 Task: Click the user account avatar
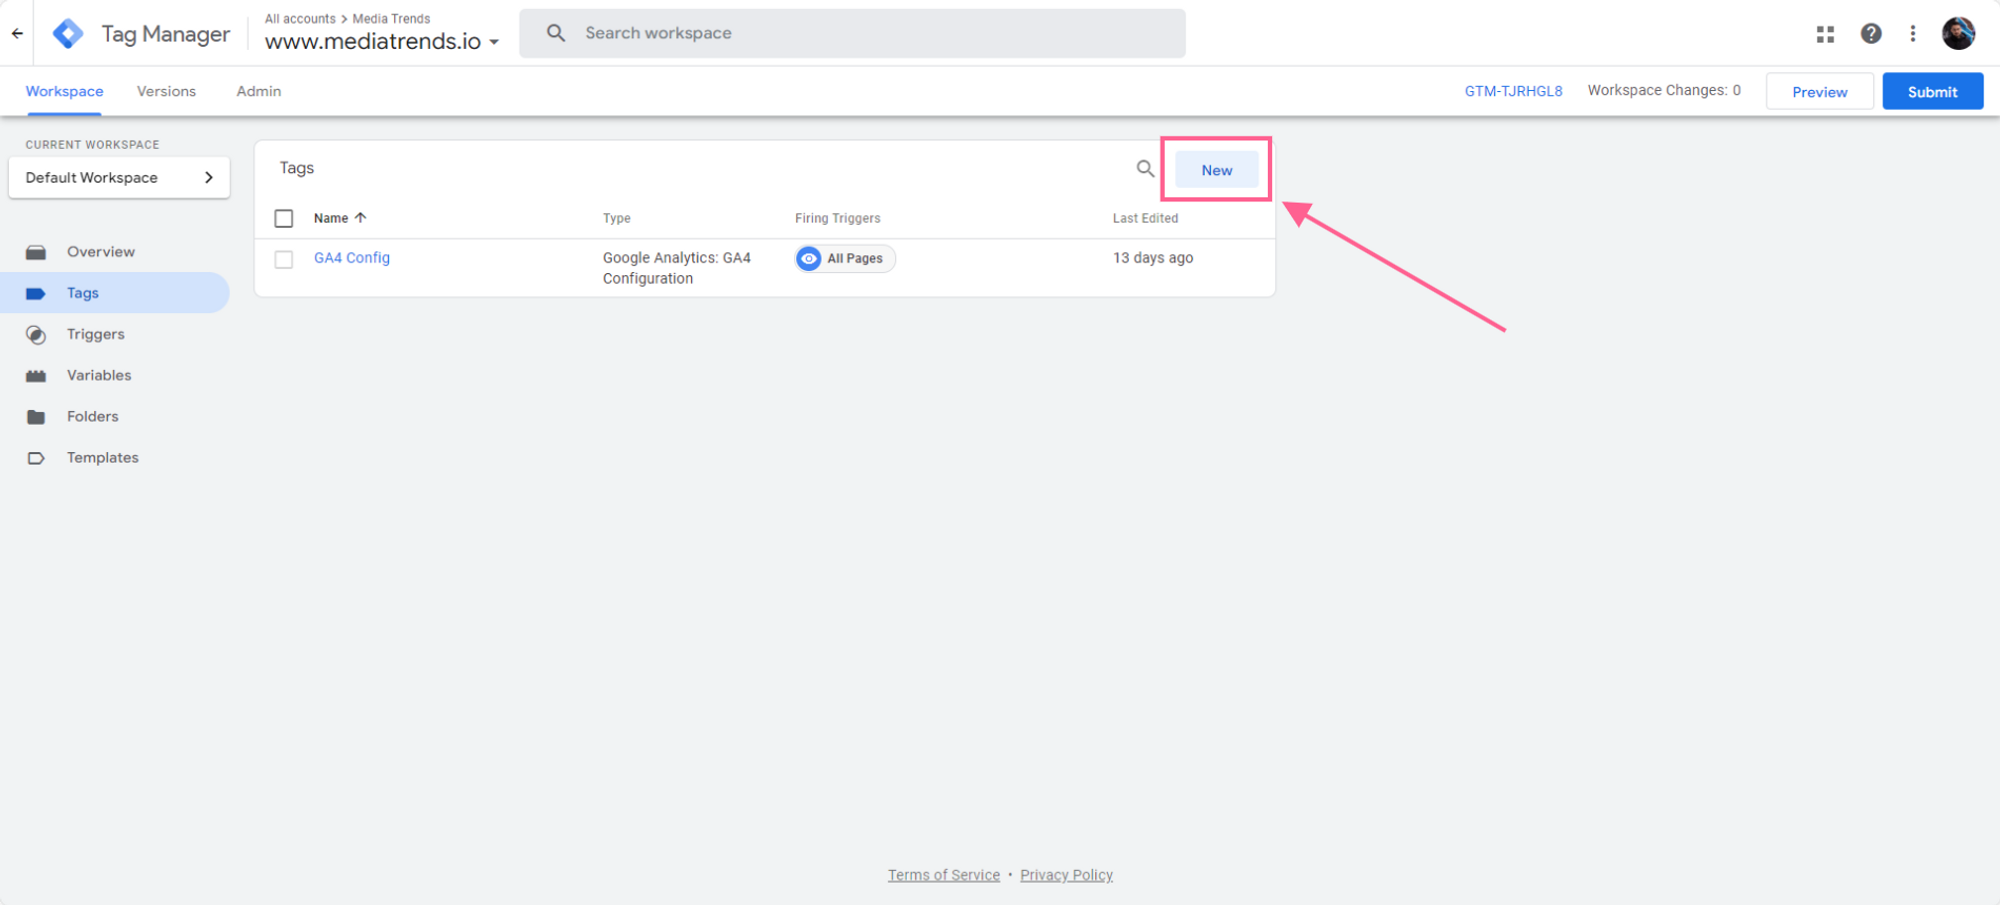(x=1958, y=33)
